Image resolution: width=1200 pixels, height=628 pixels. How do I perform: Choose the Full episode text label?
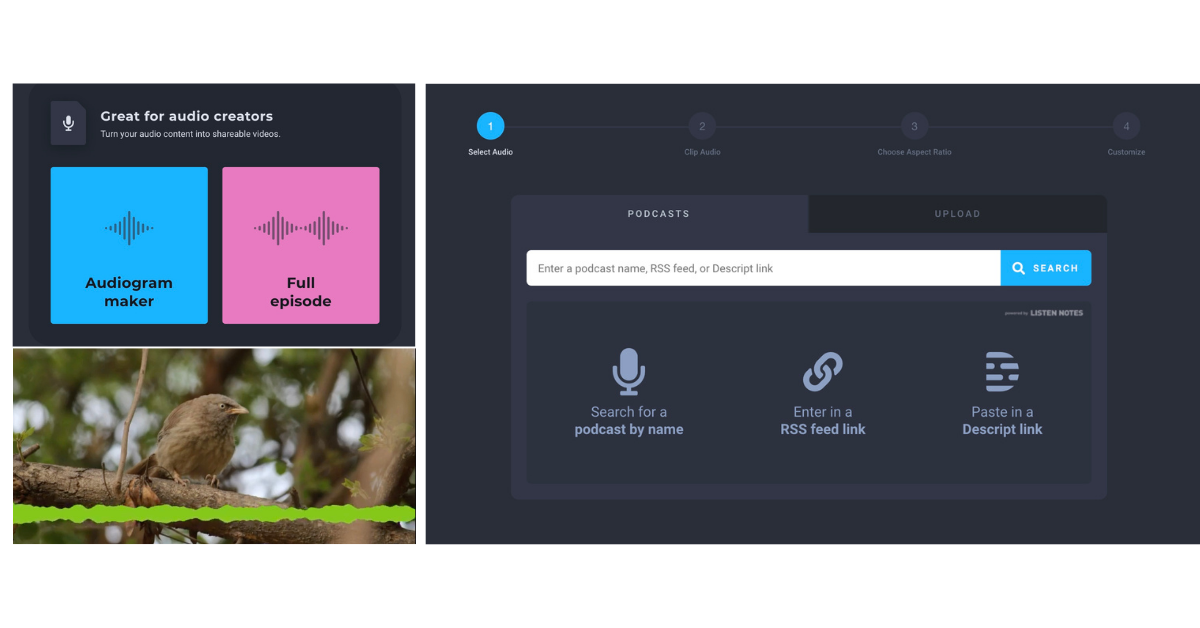300,292
